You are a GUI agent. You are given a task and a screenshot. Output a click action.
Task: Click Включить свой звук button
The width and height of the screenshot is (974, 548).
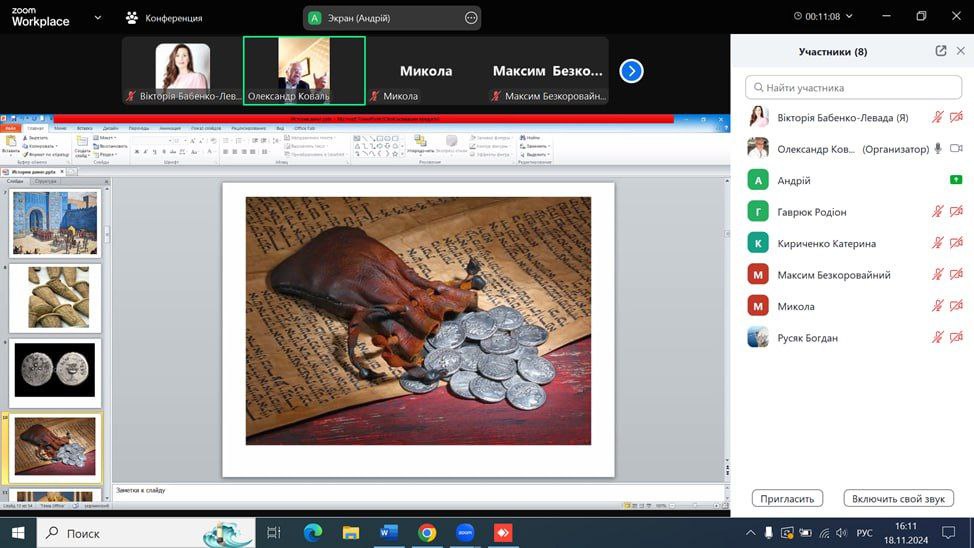click(898, 498)
